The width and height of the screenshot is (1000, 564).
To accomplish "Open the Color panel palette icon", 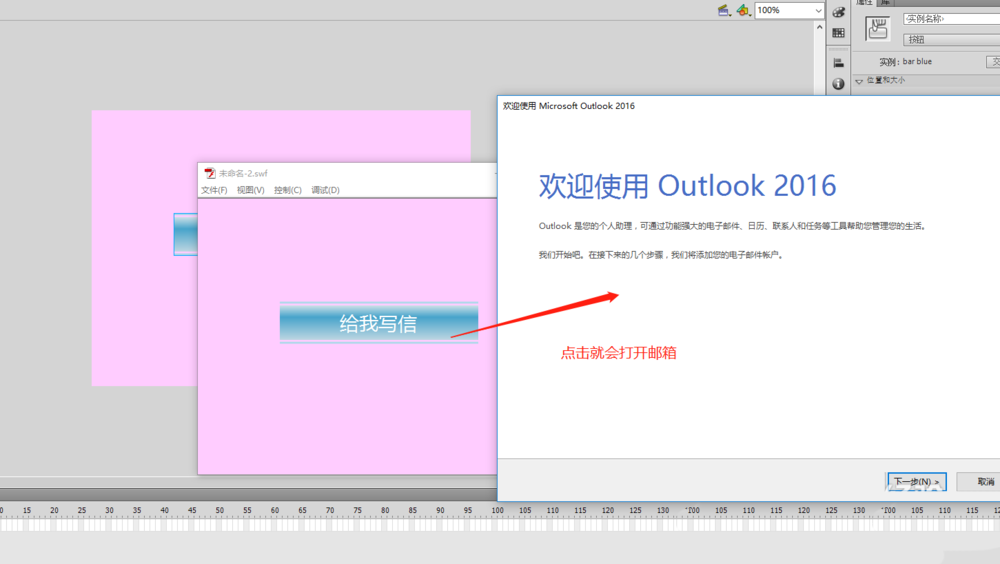I will (x=839, y=12).
